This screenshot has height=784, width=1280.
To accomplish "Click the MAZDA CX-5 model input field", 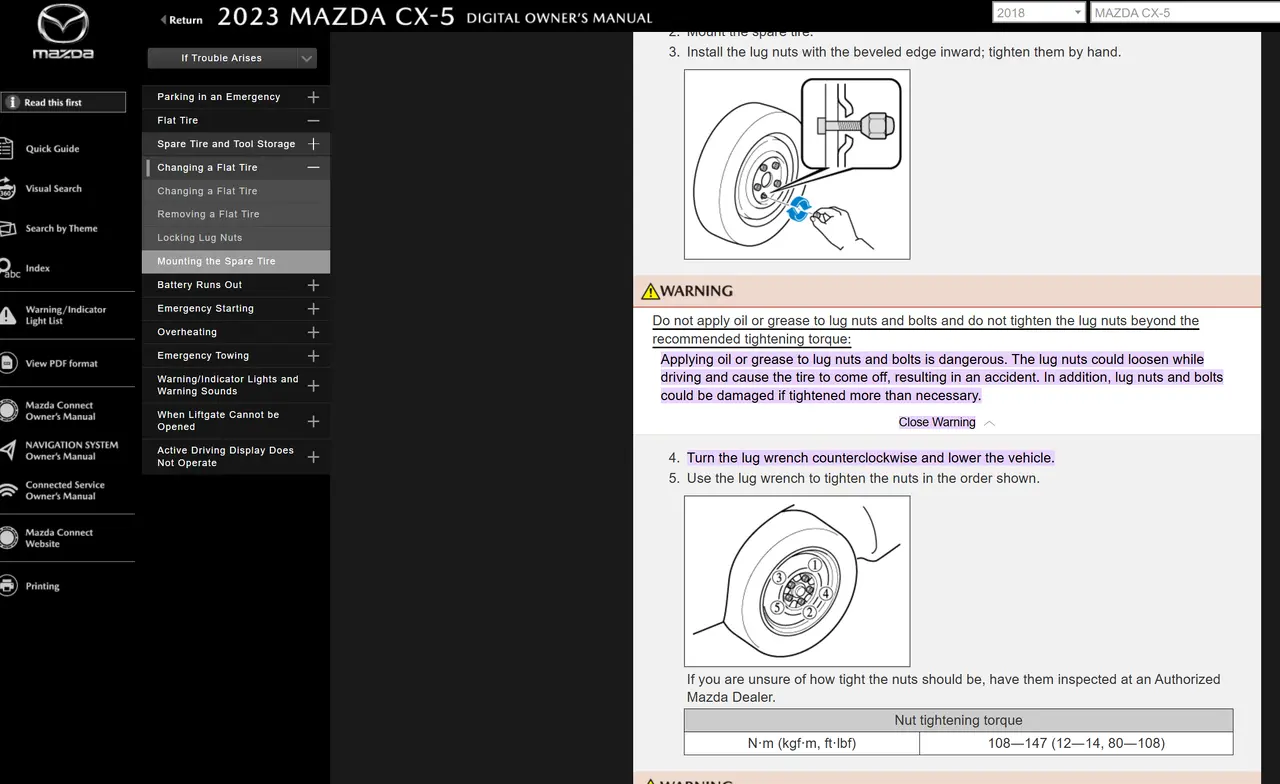I will (x=1184, y=13).
